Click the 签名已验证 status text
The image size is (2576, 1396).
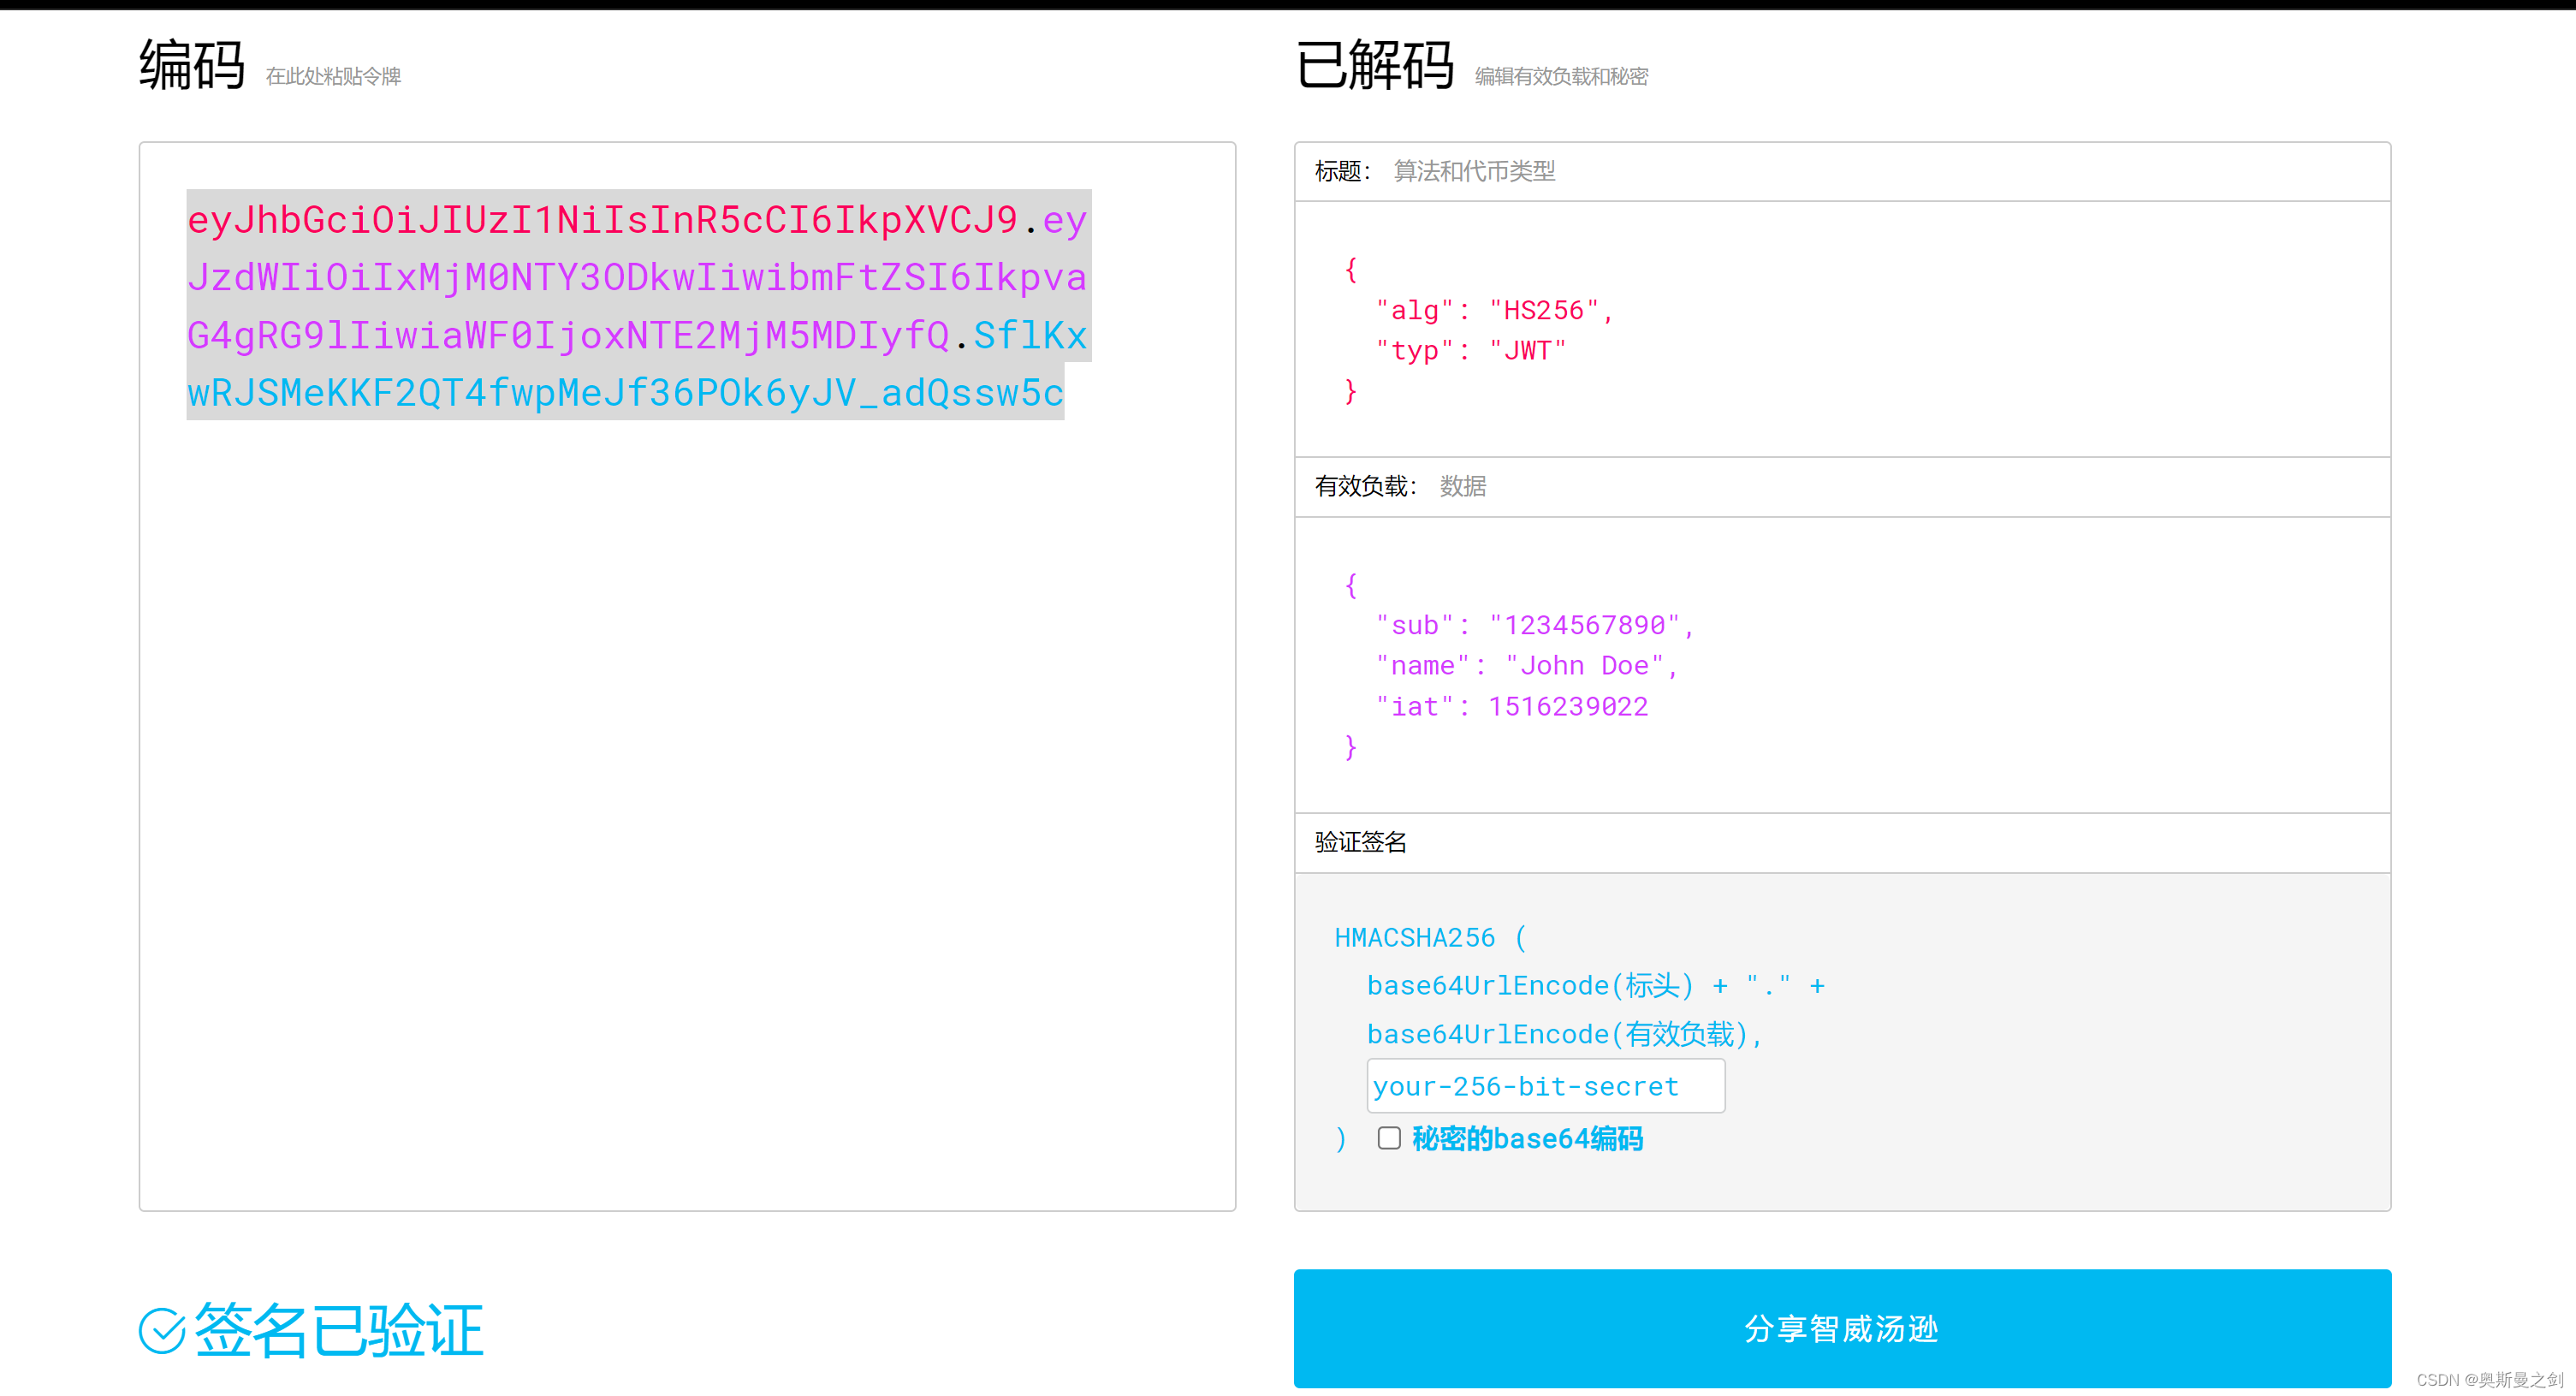pos(339,1331)
